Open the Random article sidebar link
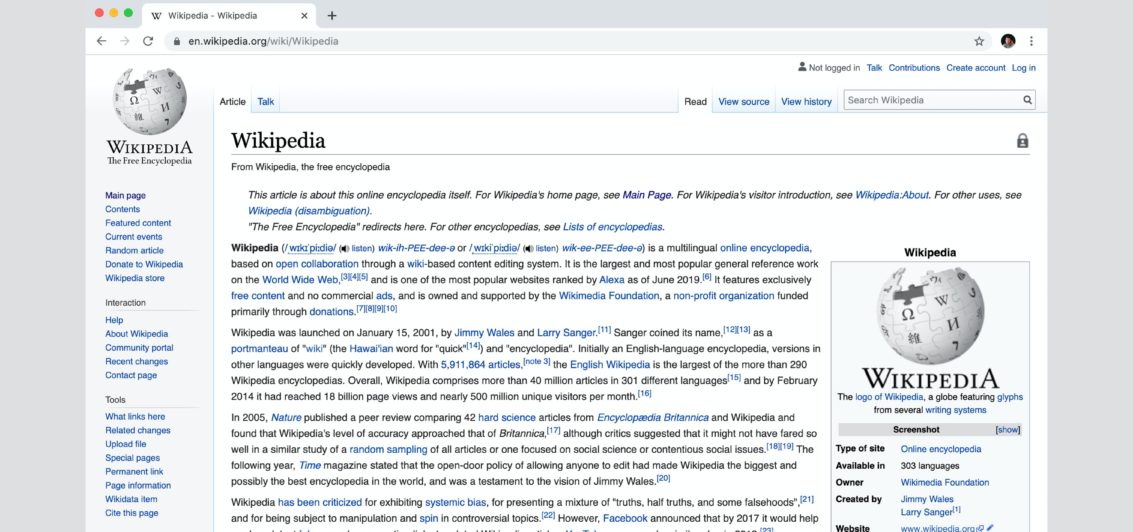The image size is (1133, 532). 134,251
